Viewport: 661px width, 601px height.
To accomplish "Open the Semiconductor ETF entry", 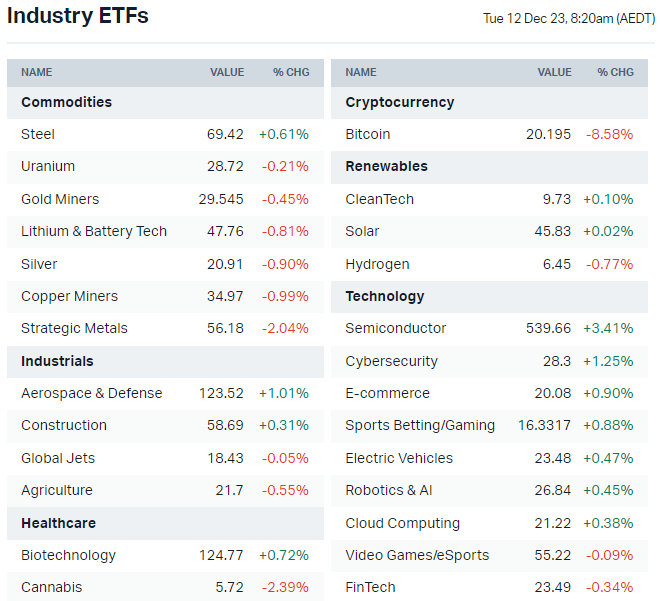I will click(396, 328).
